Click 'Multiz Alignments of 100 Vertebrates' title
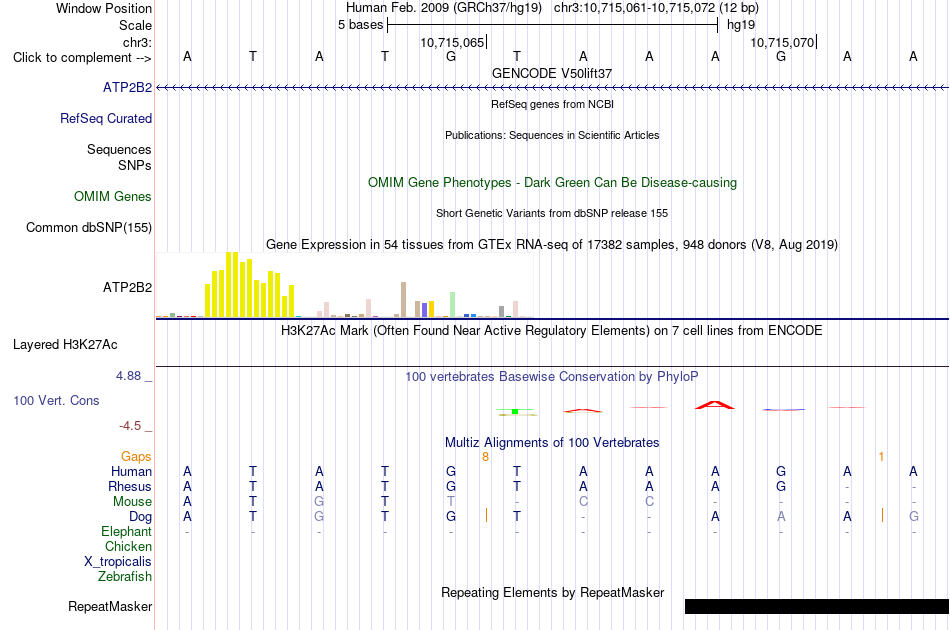The height and width of the screenshot is (630, 950). tap(552, 443)
